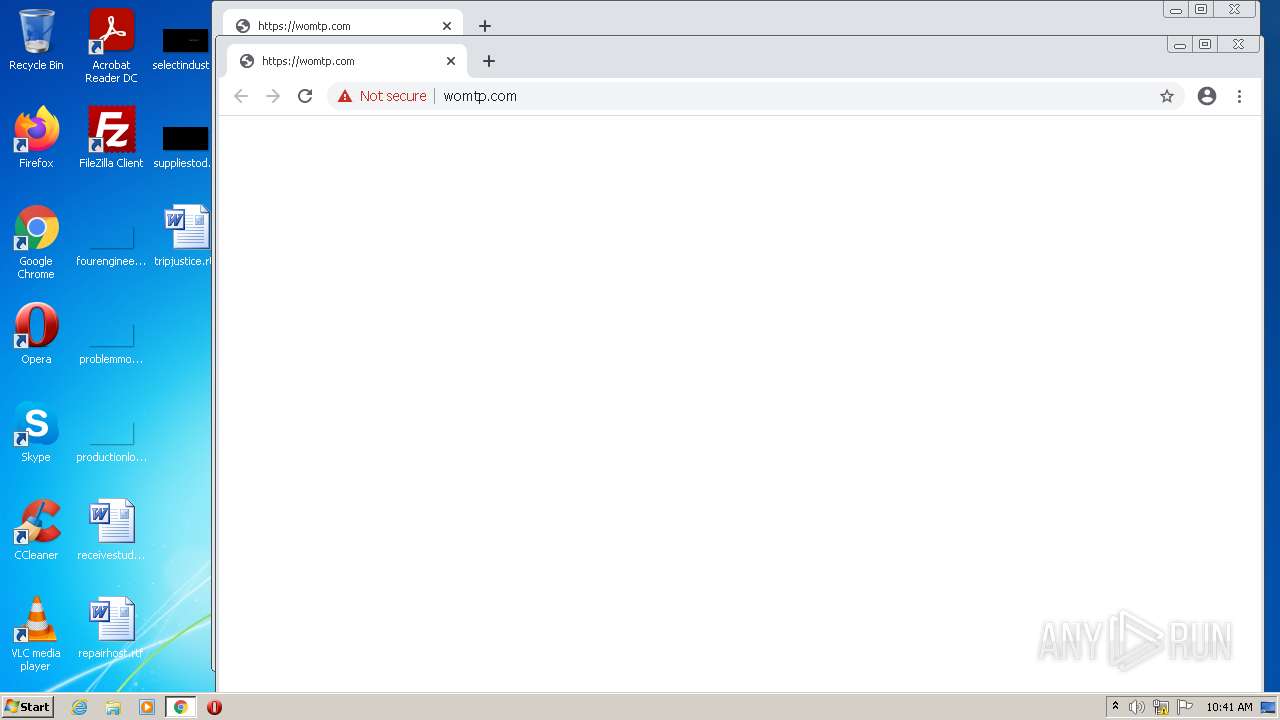Add a new tab in back window
The width and height of the screenshot is (1280, 720).
(485, 26)
